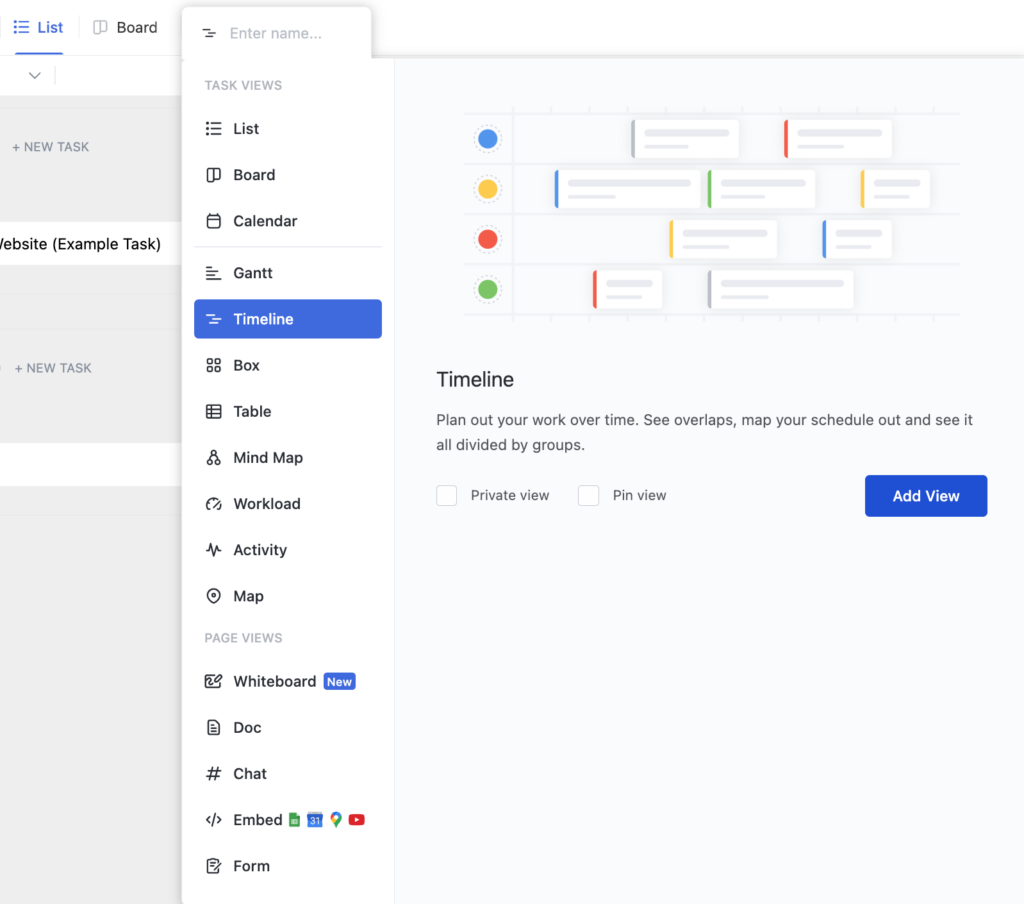Select the Gantt view icon
Viewport: 1024px width, 904px height.
pyautogui.click(x=213, y=272)
